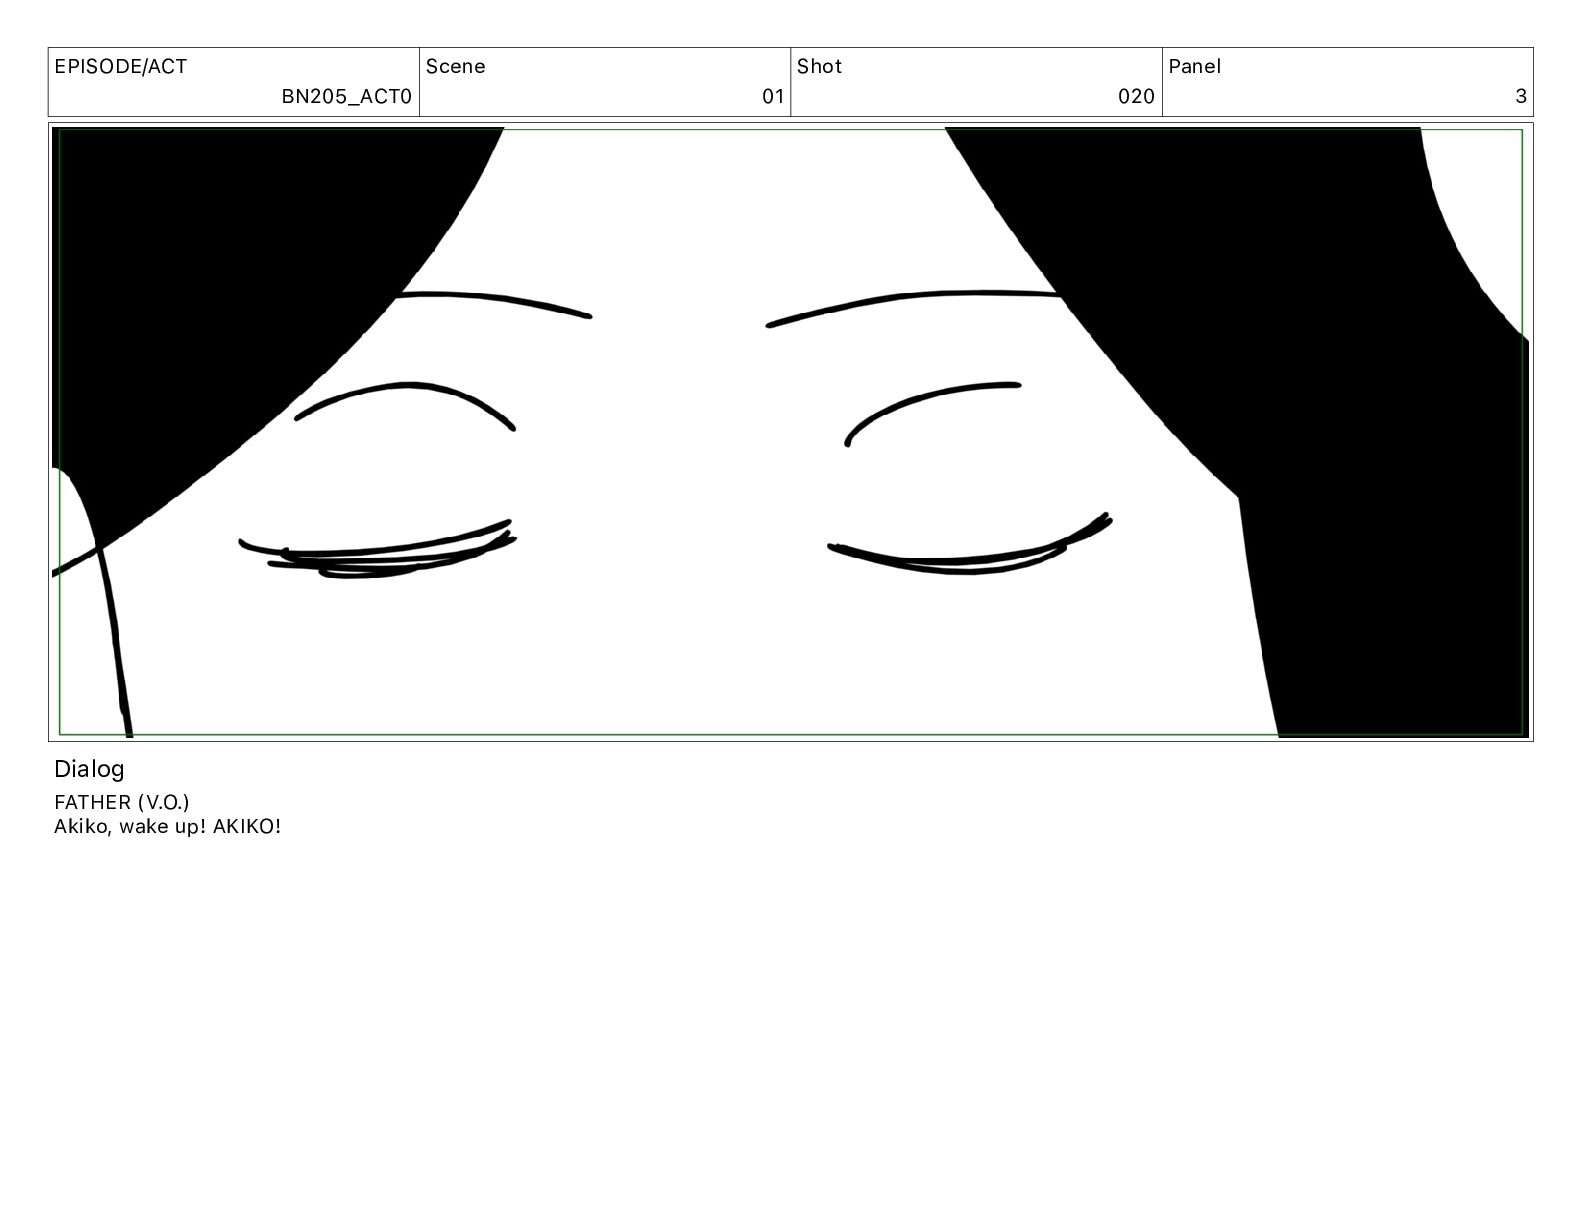Image resolution: width=1584 pixels, height=1224 pixels.
Task: Click the Panel header label
Action: pos(1194,67)
